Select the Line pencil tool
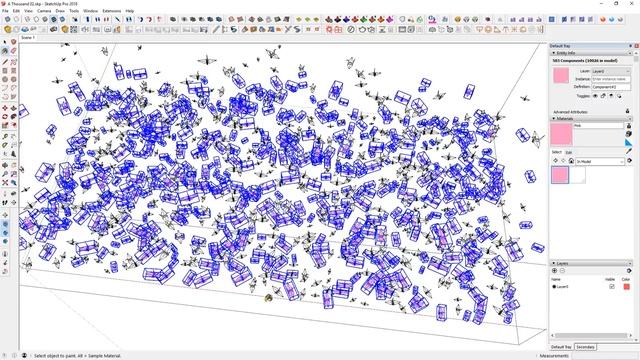 coord(5,62)
